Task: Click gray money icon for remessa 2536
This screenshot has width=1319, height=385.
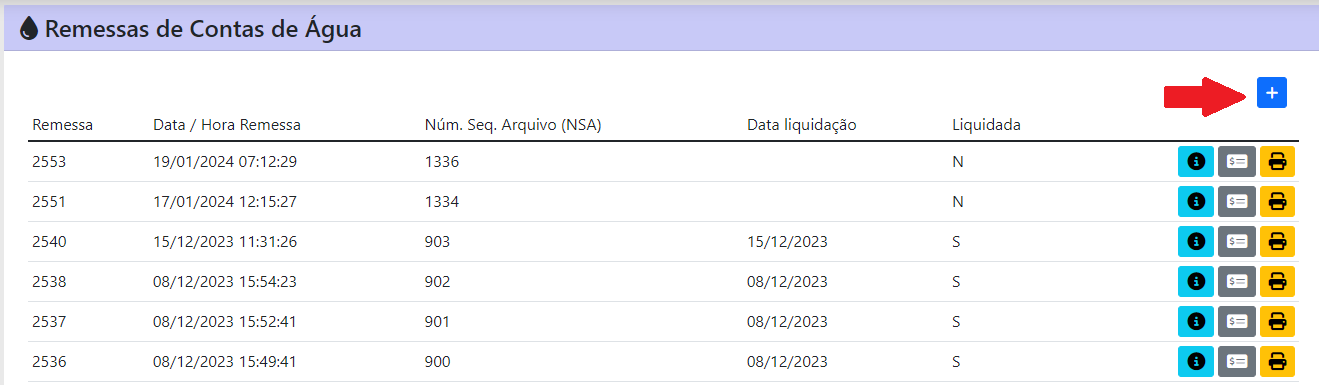Action: 1236,361
